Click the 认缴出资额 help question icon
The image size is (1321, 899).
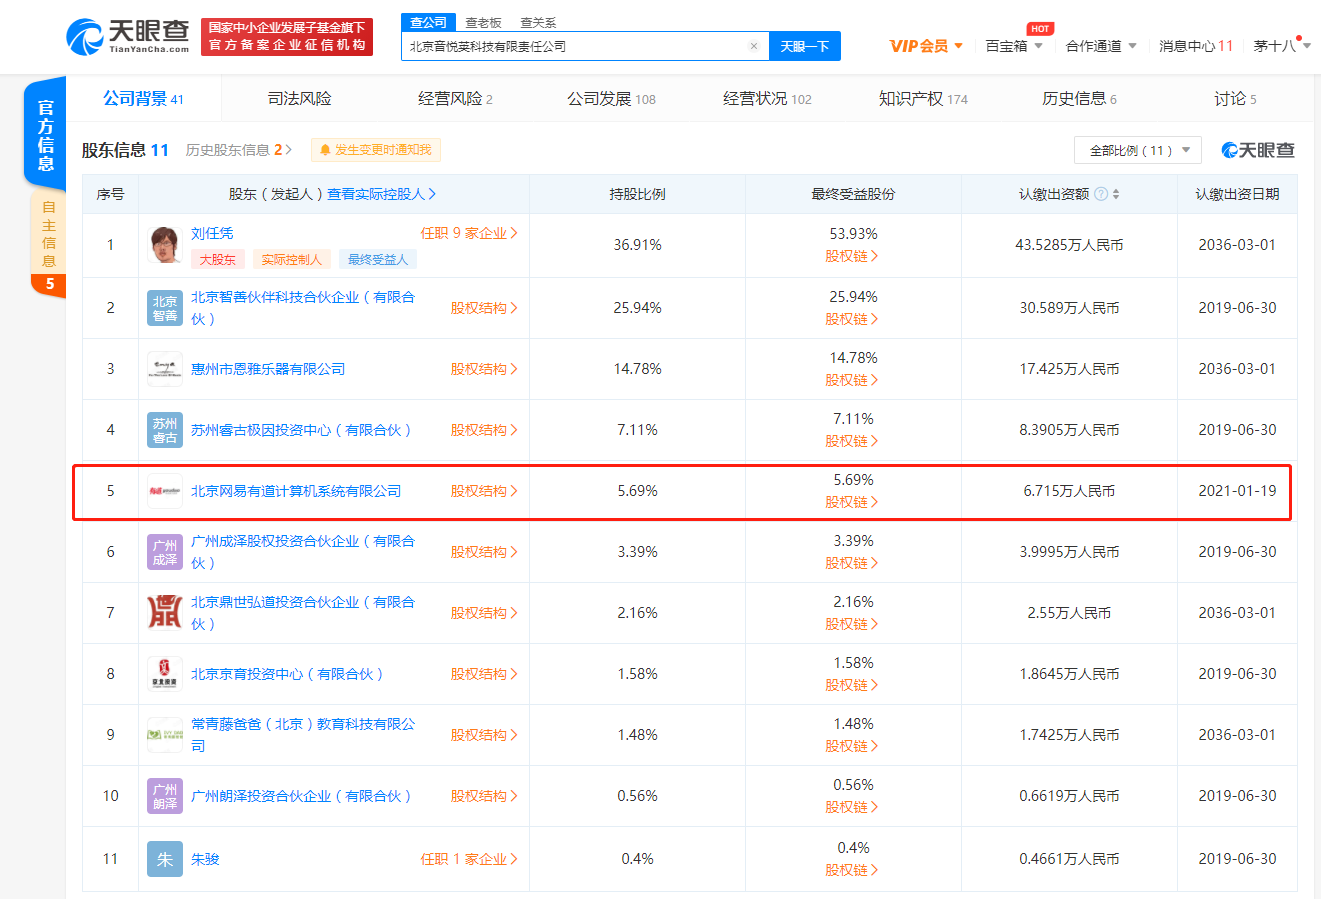(x=1101, y=194)
